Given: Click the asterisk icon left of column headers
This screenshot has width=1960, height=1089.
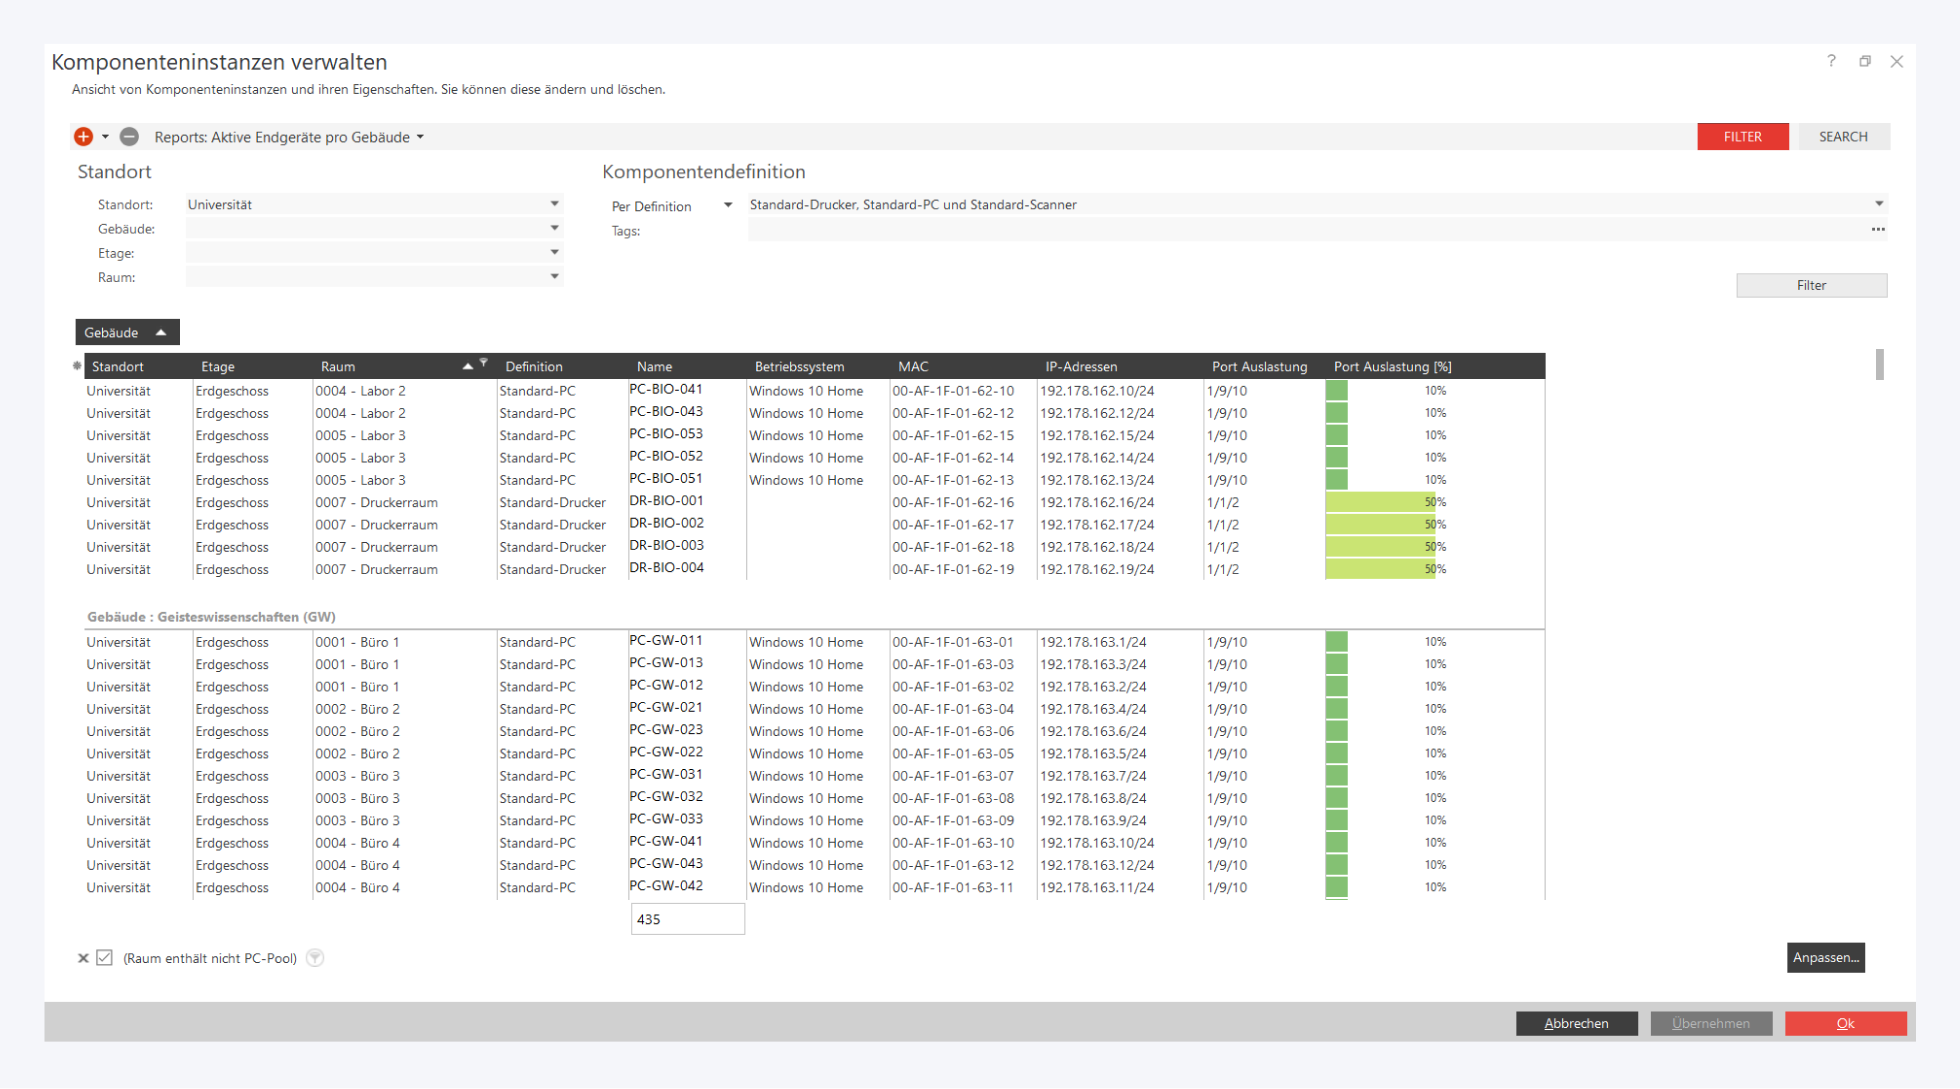Looking at the screenshot, I should [77, 366].
